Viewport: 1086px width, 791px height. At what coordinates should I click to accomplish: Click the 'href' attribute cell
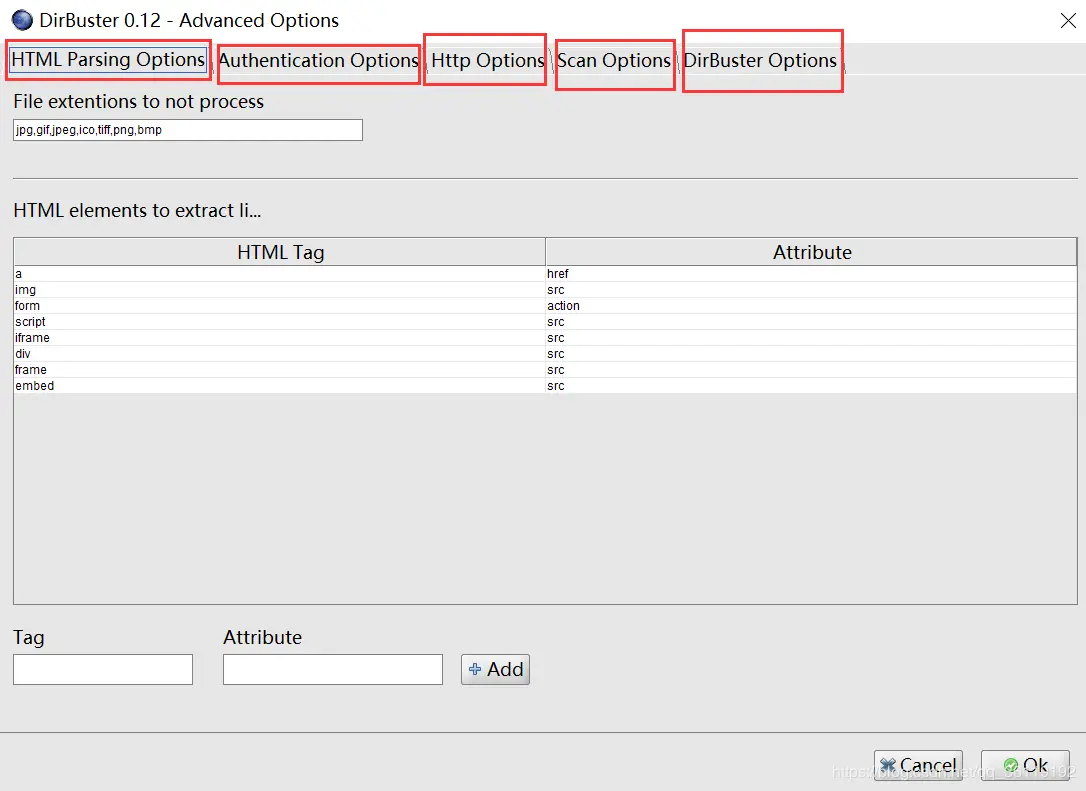(x=811, y=274)
